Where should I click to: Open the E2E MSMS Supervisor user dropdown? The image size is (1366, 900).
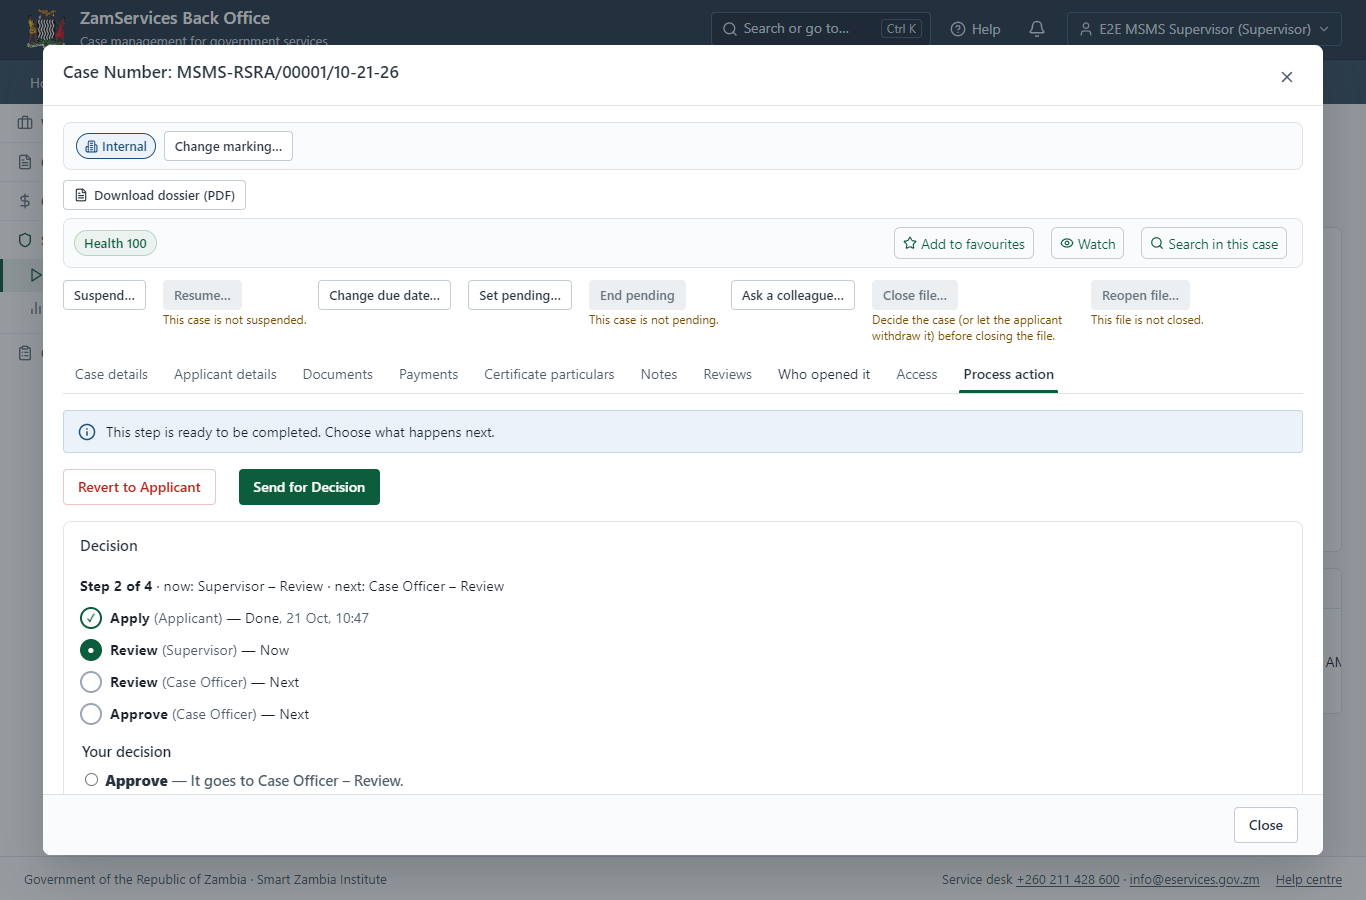[x=1204, y=29]
